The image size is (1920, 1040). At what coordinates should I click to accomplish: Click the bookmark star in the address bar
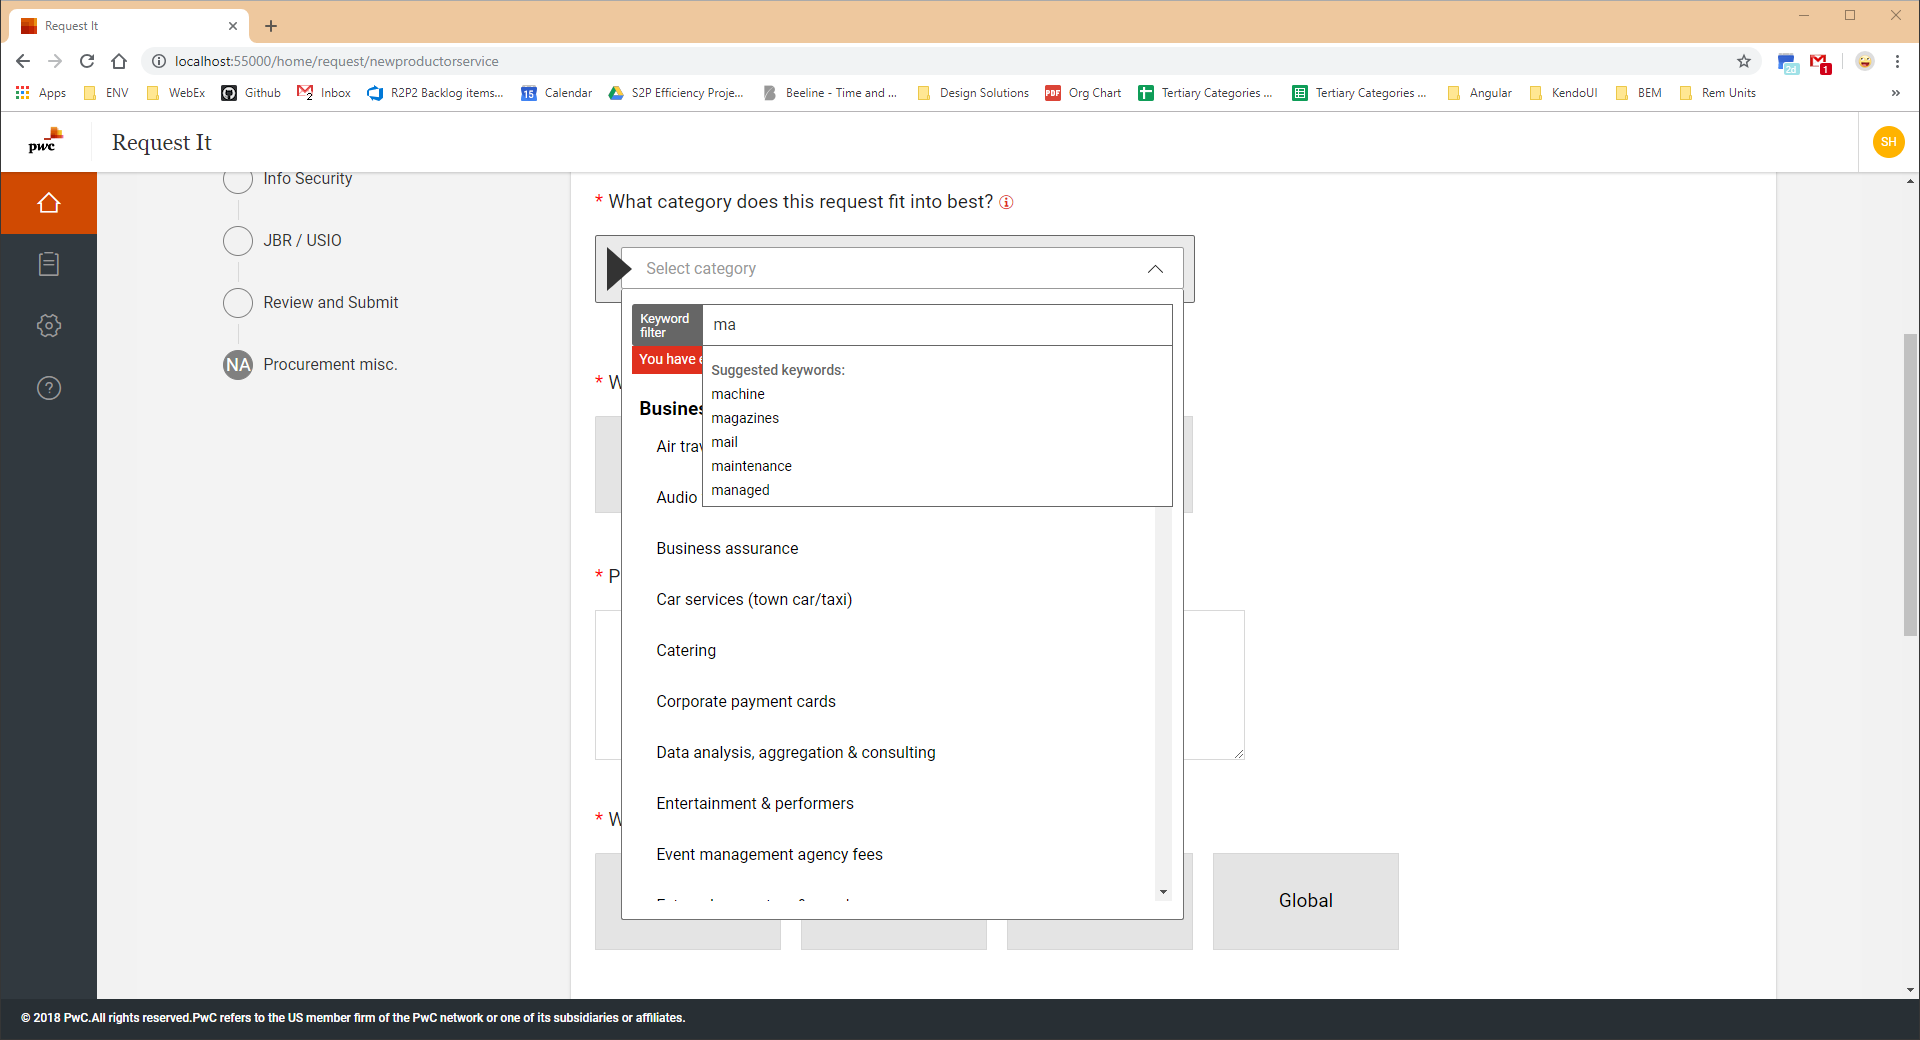click(1744, 61)
